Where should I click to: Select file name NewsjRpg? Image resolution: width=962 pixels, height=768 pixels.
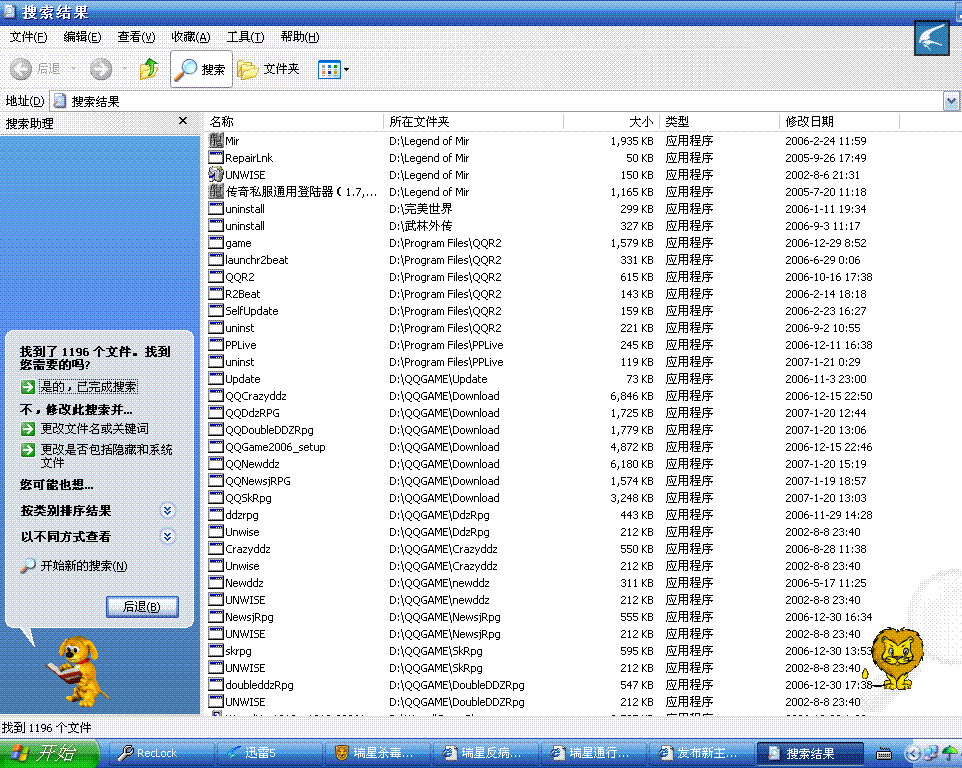coord(249,617)
